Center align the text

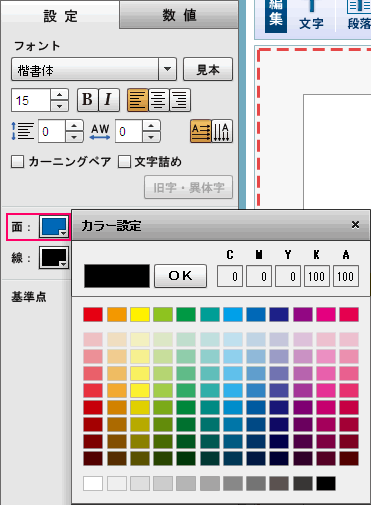(159, 100)
